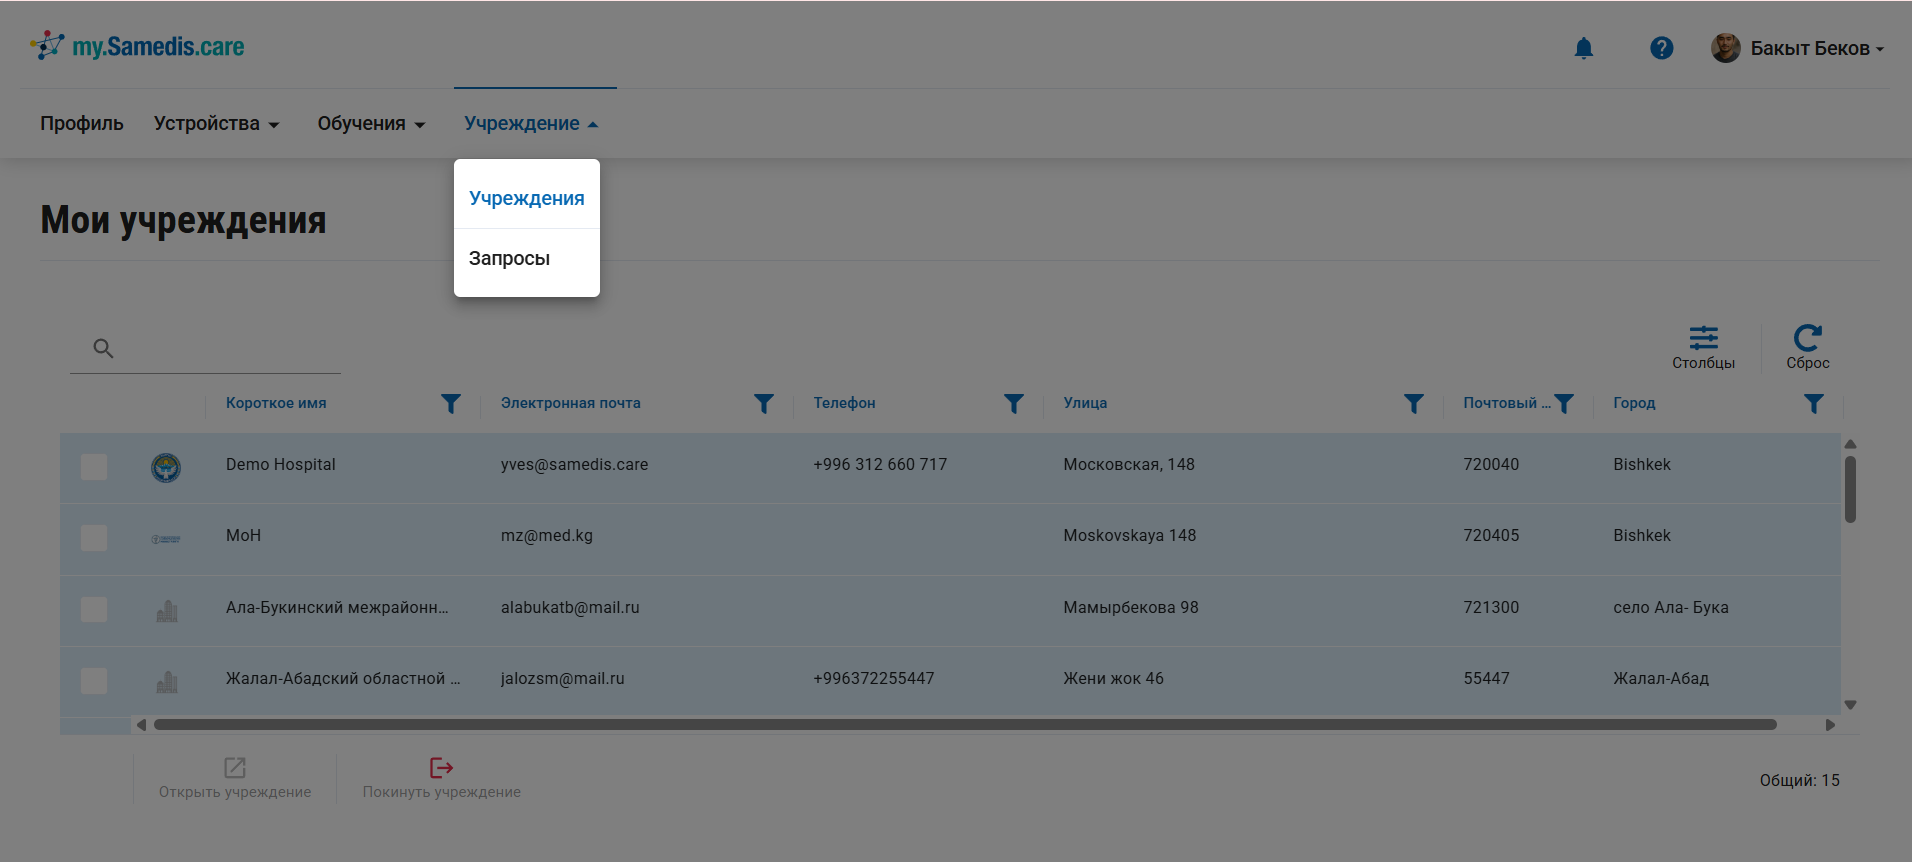The image size is (1912, 862).
Task: Tick the Жалал-Абадский областной row checkbox
Action: click(94, 681)
